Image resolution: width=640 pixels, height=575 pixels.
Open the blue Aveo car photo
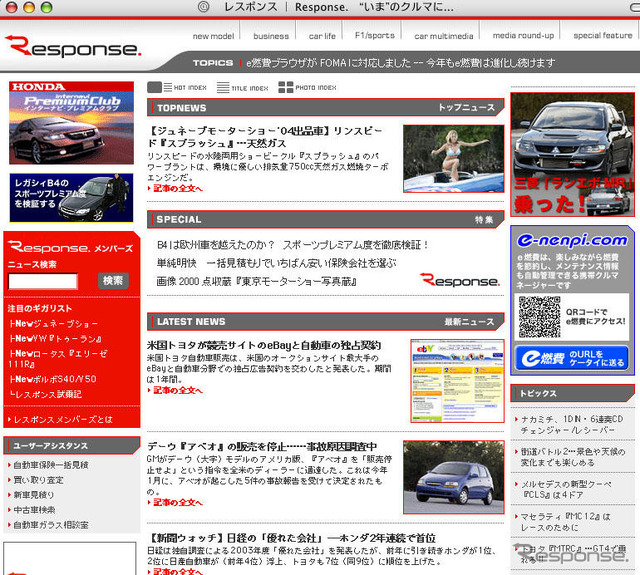[x=453, y=477]
